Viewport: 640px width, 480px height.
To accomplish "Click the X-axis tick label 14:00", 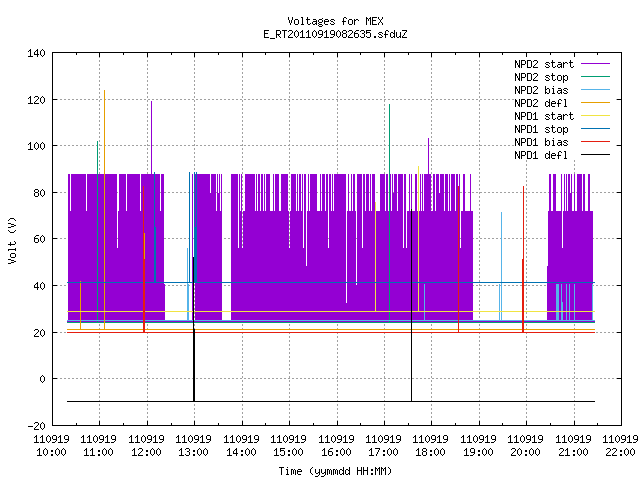I will coord(241,452).
